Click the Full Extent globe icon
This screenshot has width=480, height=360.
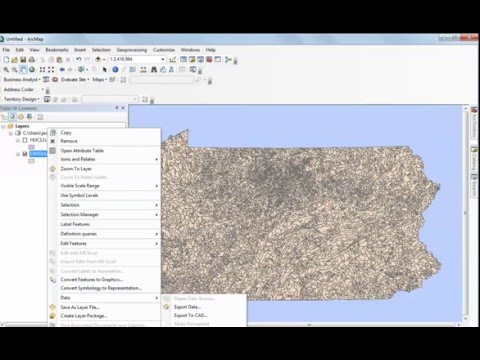tap(32, 70)
